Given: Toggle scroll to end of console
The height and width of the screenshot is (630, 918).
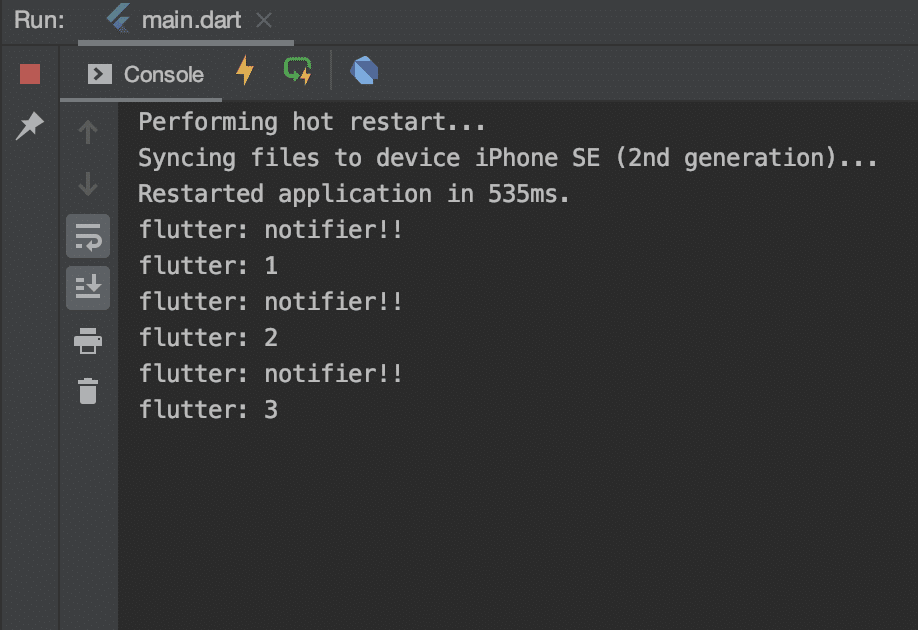Looking at the screenshot, I should point(88,288).
